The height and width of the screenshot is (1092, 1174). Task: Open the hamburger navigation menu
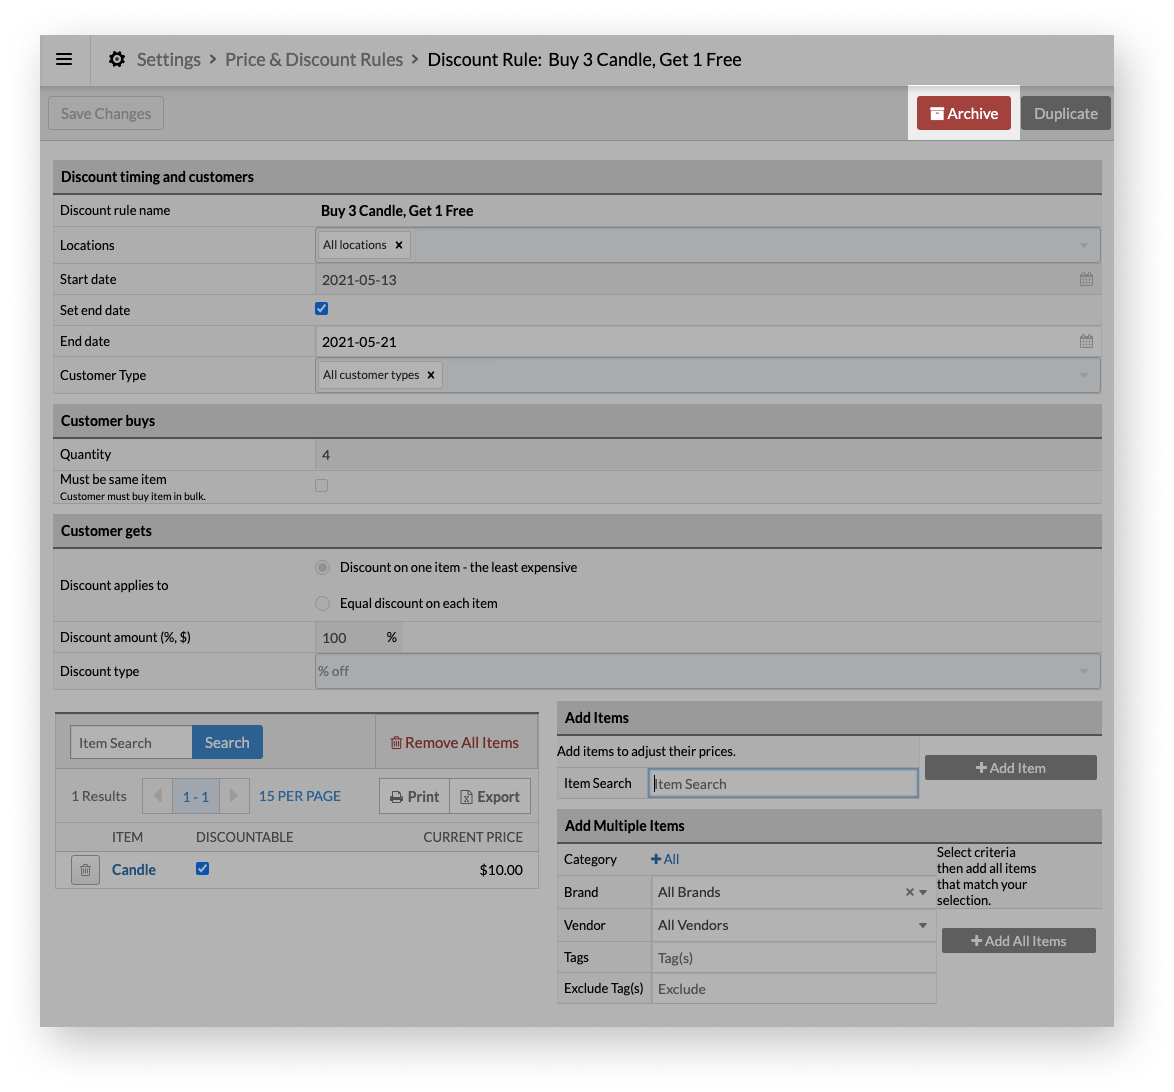(x=64, y=59)
